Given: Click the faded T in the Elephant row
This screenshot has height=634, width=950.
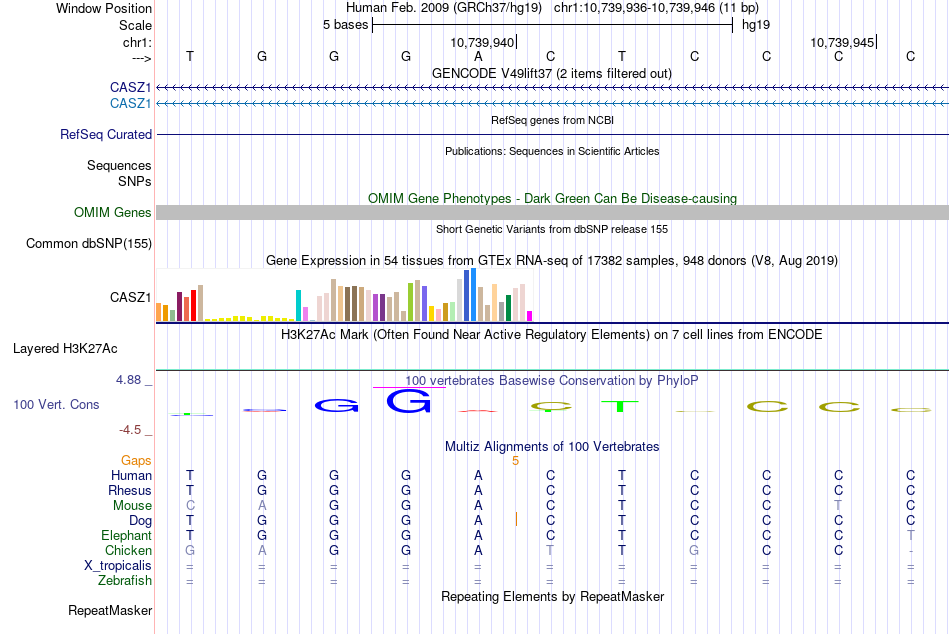Looking at the screenshot, I should 911,535.
